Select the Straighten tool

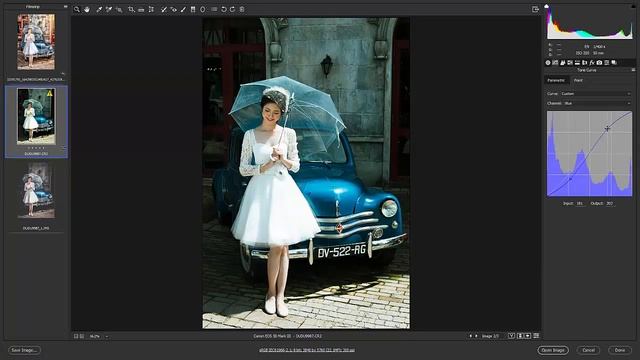tap(141, 9)
